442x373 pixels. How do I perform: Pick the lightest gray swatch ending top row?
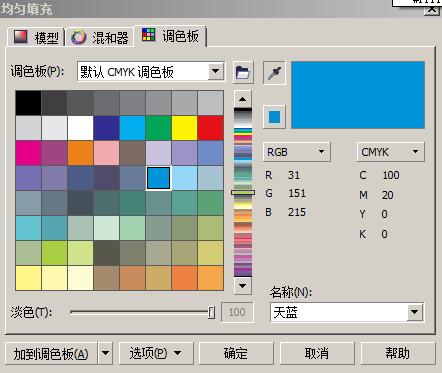coord(210,103)
